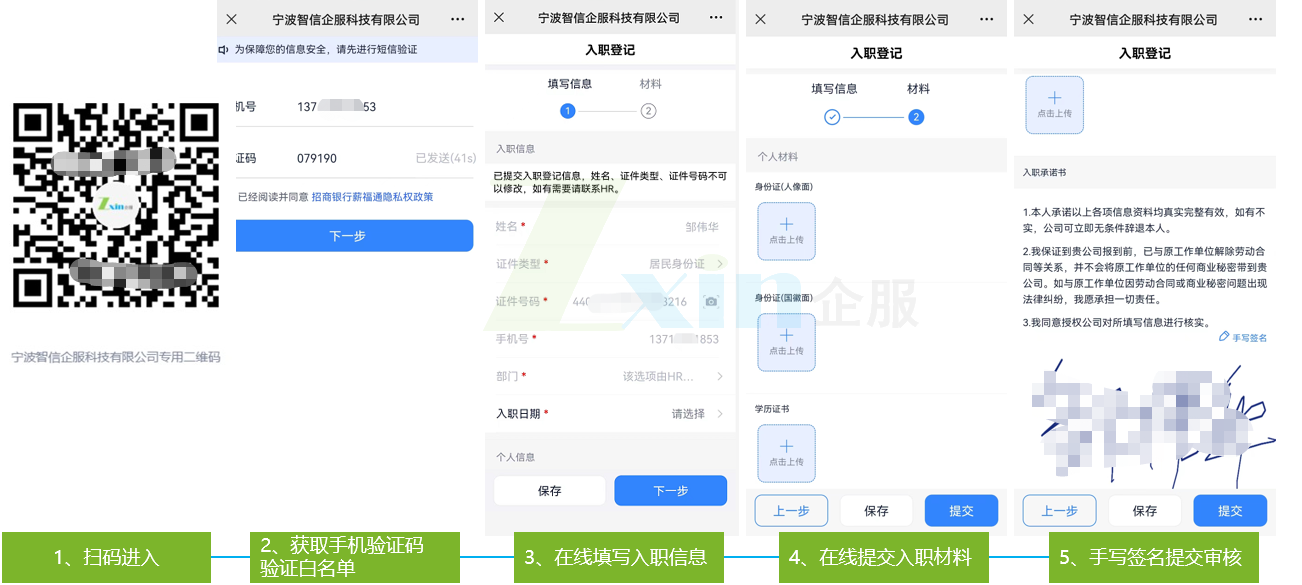Screen dimensions: 1302x585
Task: Expand the 证件类型 selector showing 居民身份证
Action: click(610, 264)
